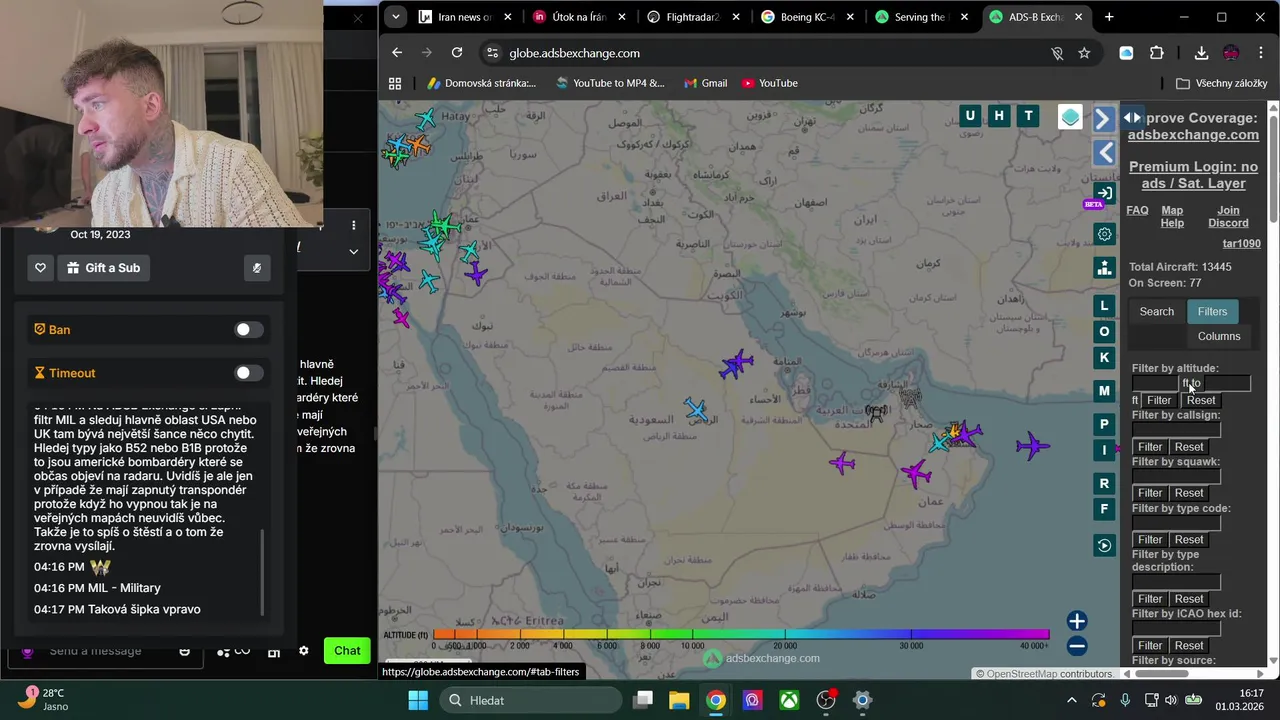The width and height of the screenshot is (1280, 720).
Task: Open the Premium Login link
Action: 1193,175
